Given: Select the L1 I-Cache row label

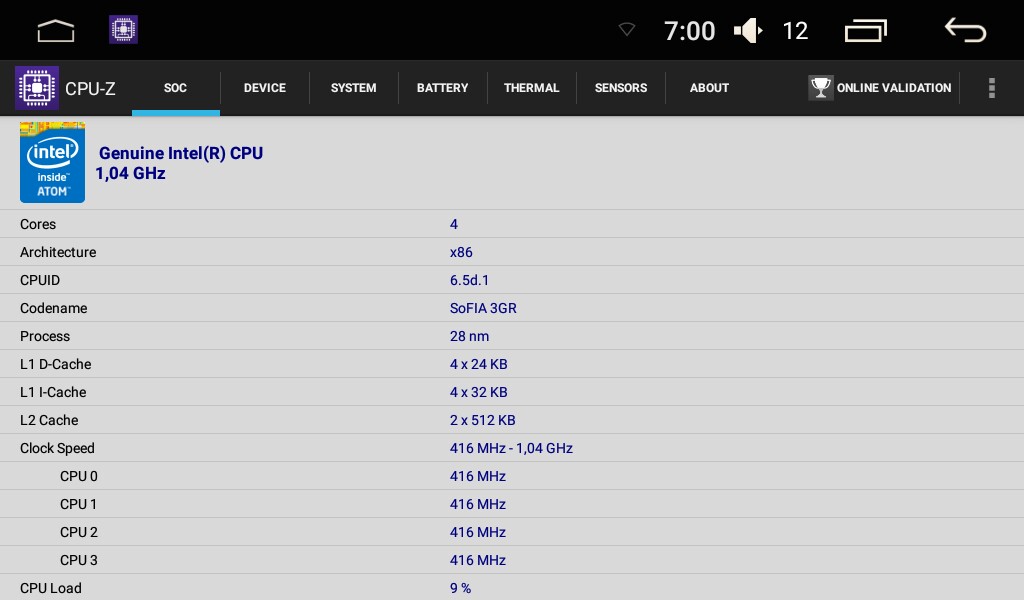Looking at the screenshot, I should pos(53,393).
